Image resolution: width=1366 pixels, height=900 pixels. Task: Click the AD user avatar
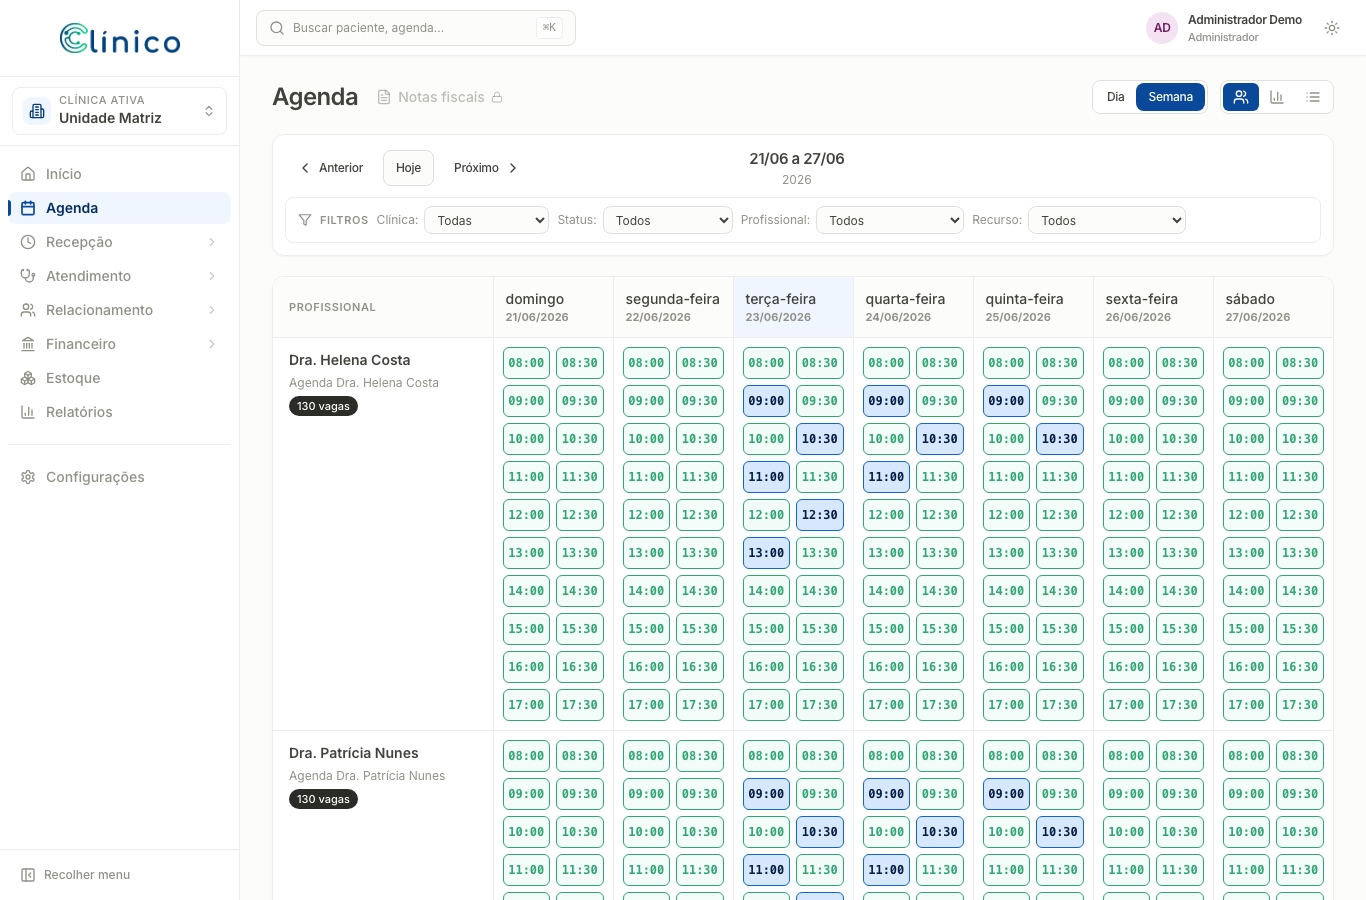(x=1162, y=28)
